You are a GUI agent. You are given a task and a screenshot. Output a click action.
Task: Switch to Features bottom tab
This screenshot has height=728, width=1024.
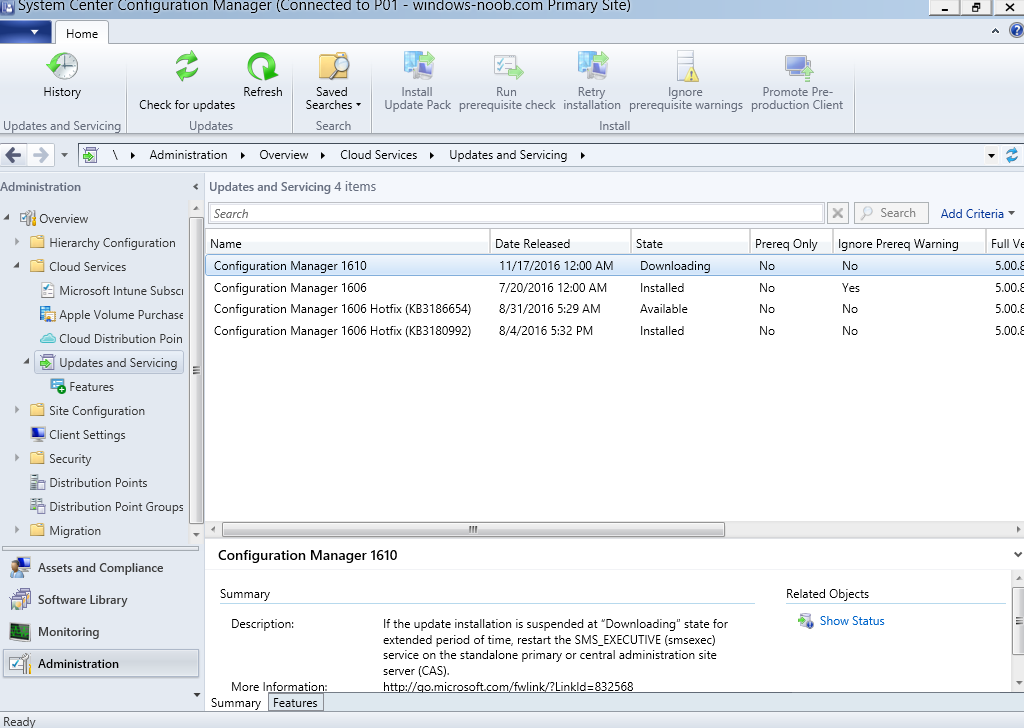click(x=295, y=703)
